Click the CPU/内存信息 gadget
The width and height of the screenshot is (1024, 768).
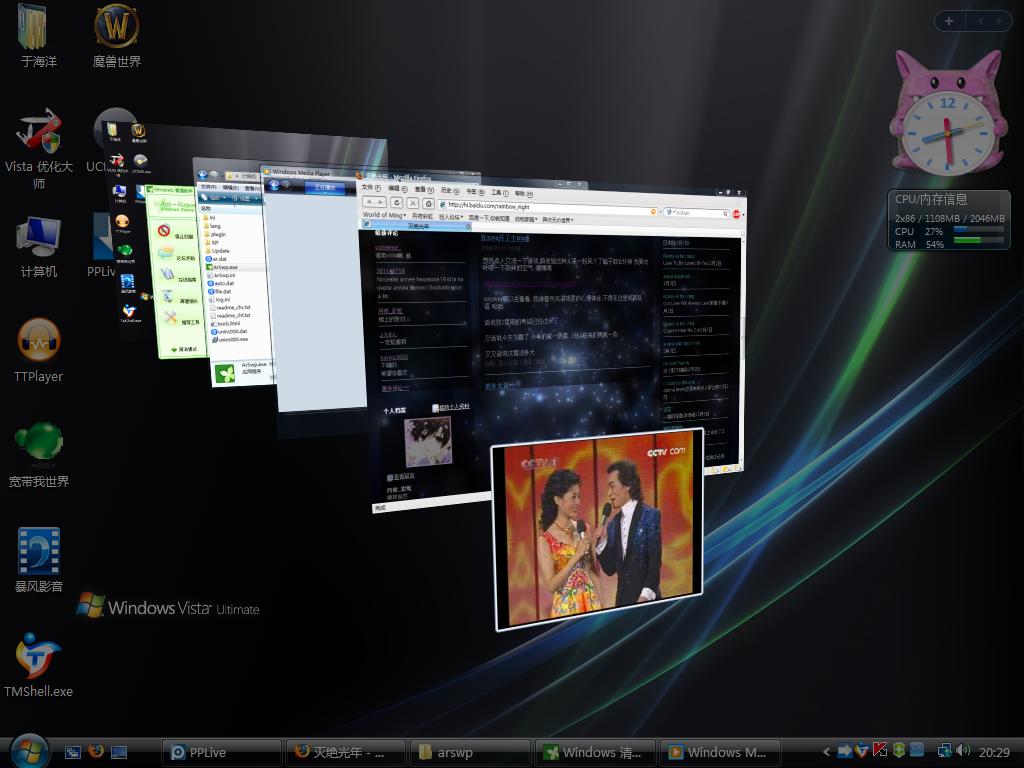pos(948,220)
